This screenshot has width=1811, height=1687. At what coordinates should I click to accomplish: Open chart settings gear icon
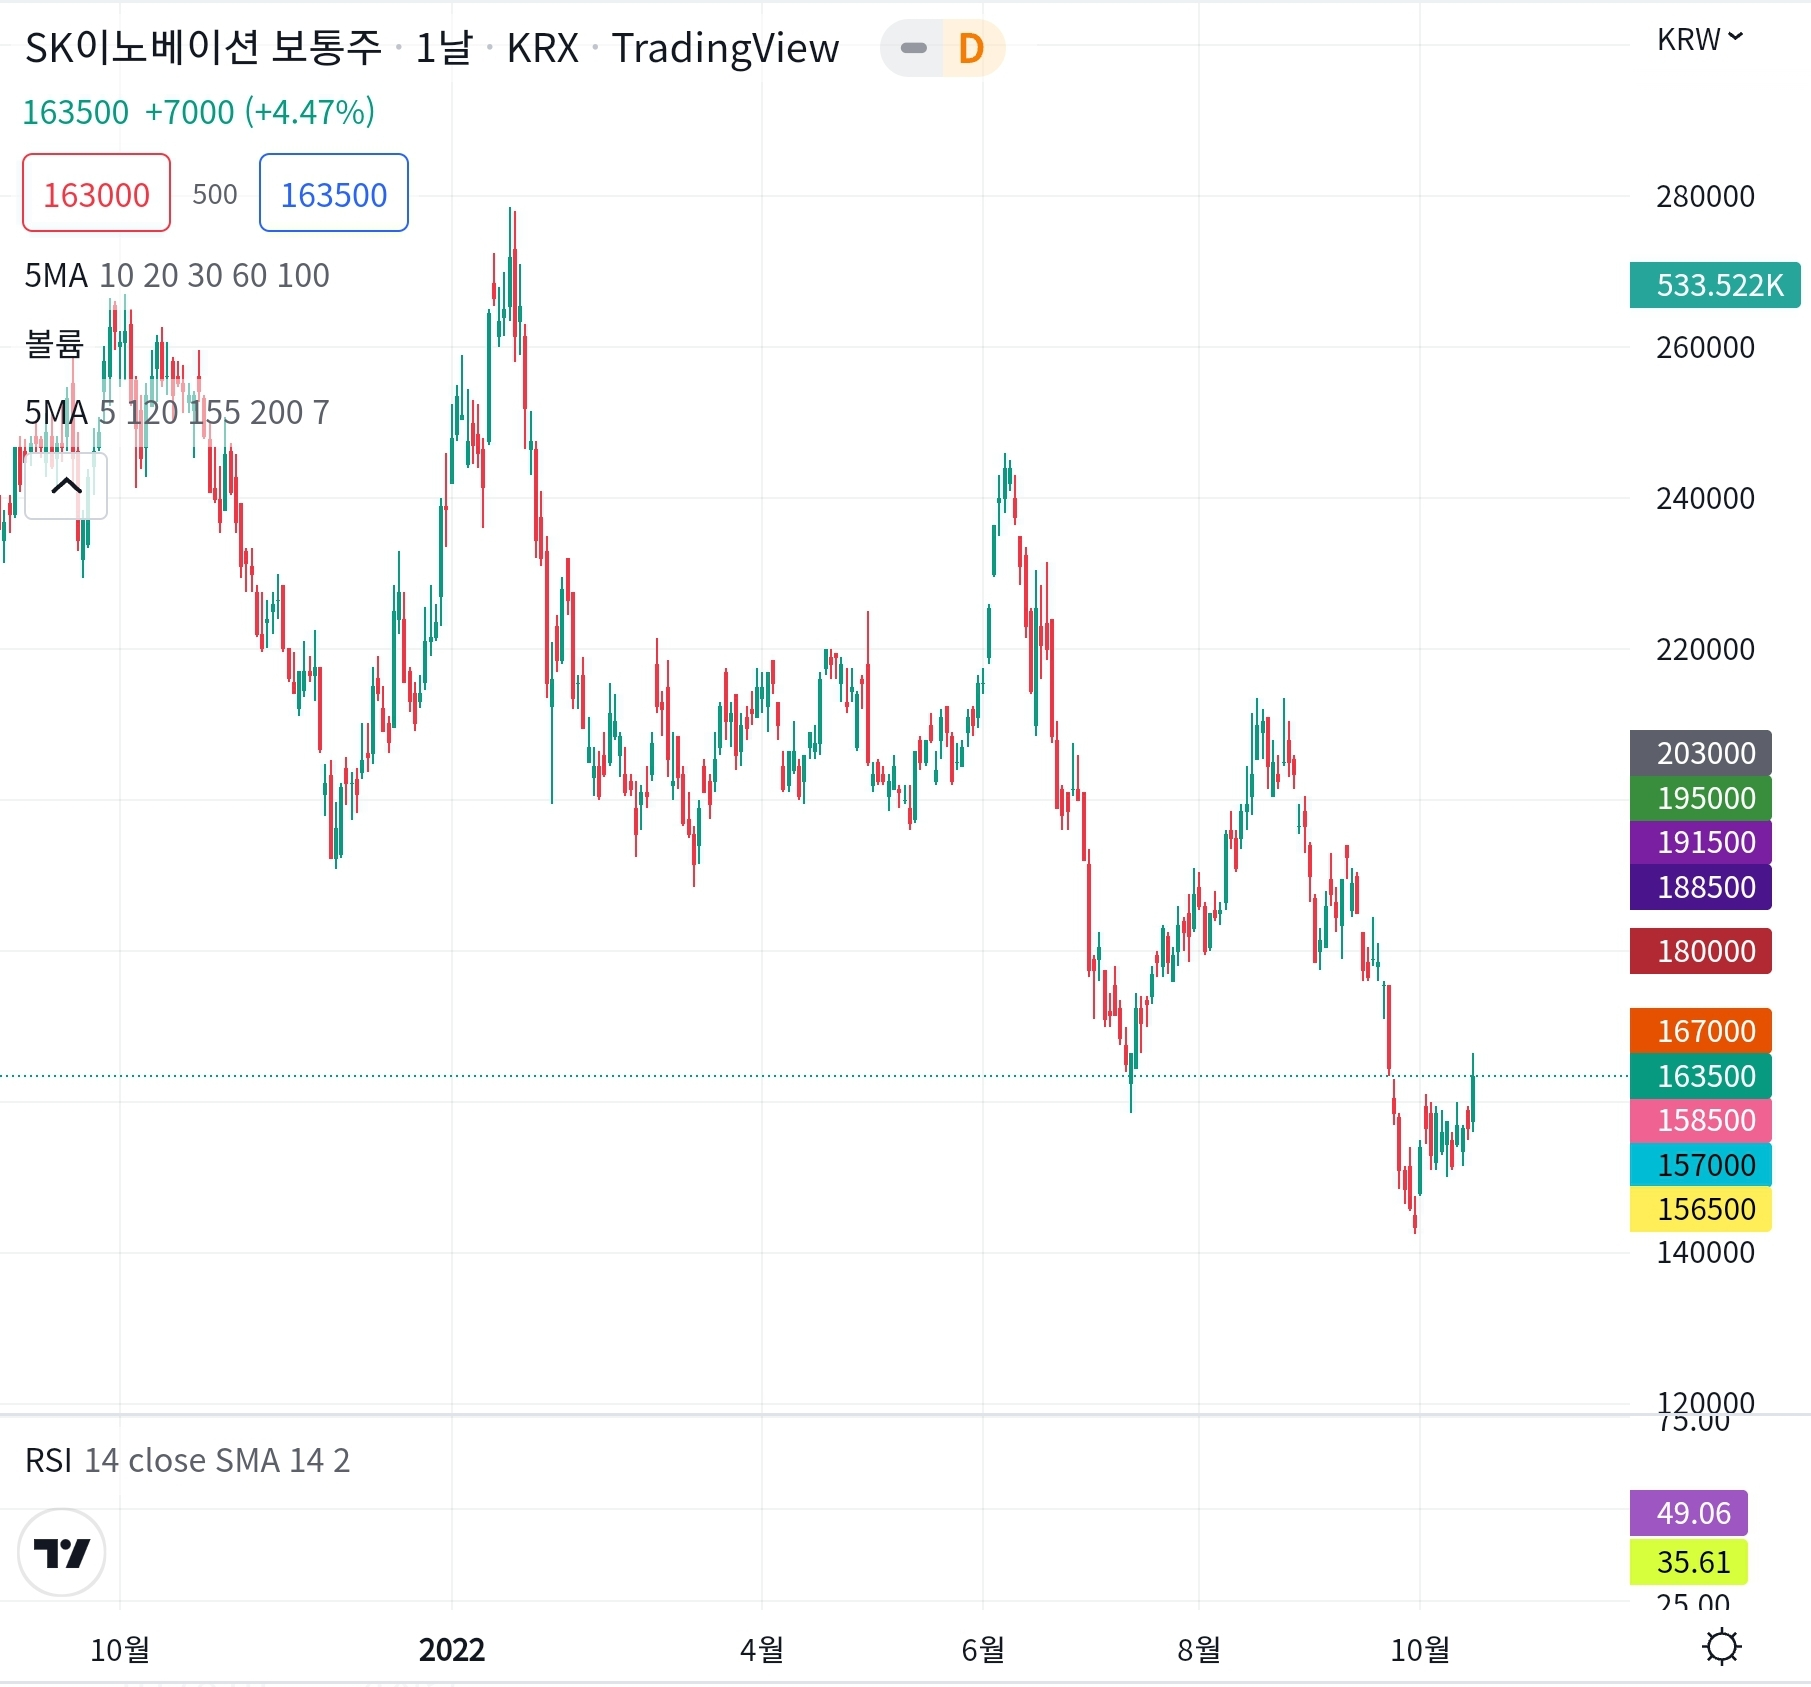(1721, 1647)
